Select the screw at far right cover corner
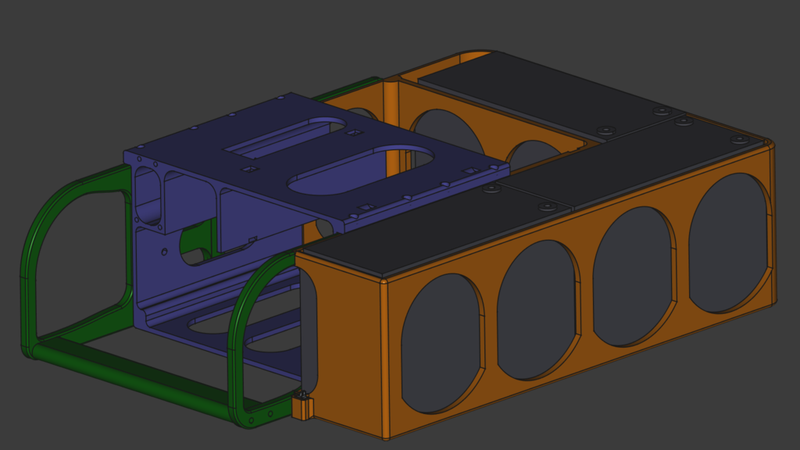Viewport: 800px width, 450px height. (738, 140)
